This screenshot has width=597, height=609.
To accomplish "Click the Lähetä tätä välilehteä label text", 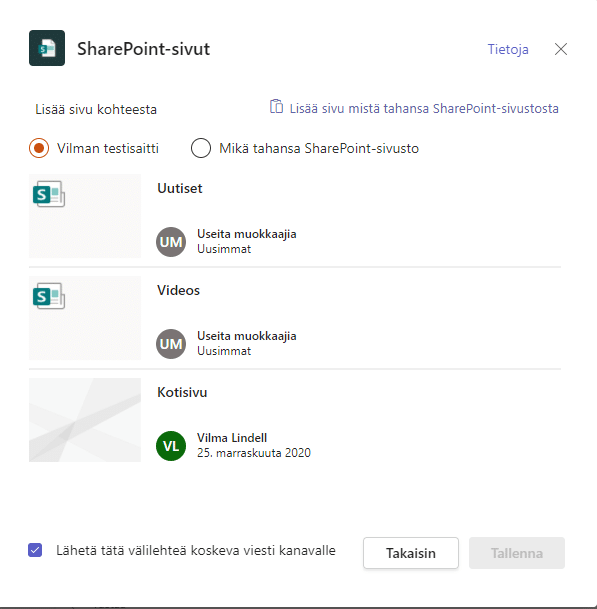I will [x=196, y=550].
